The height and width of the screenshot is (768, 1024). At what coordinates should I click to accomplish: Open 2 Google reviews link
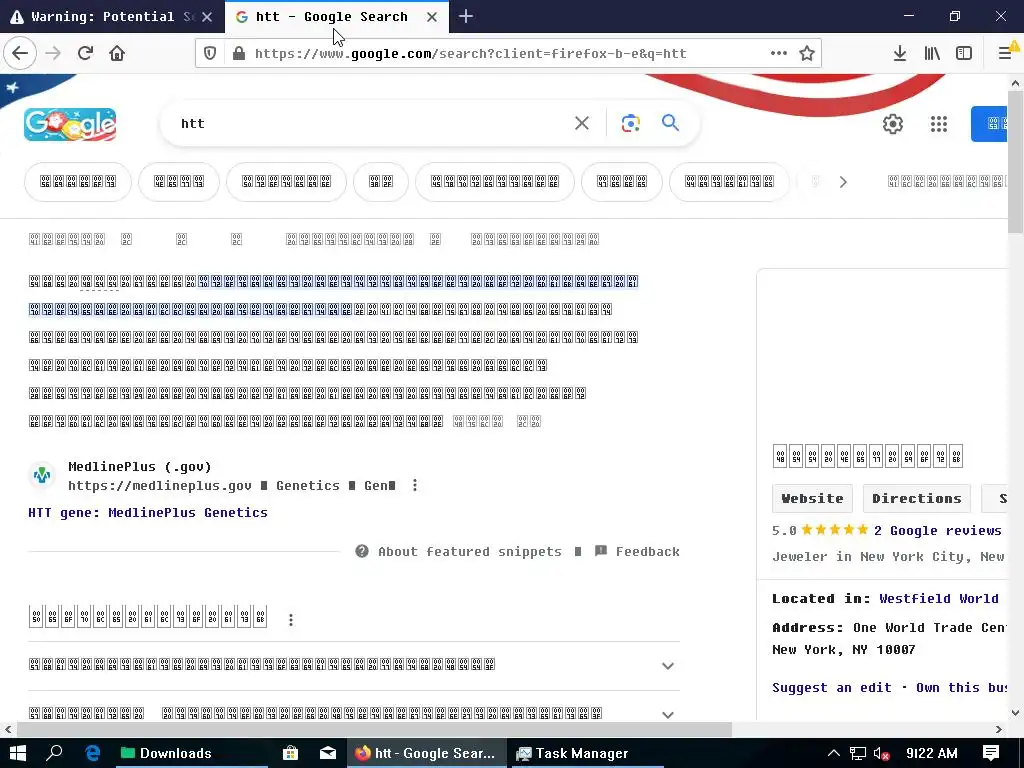point(937,530)
